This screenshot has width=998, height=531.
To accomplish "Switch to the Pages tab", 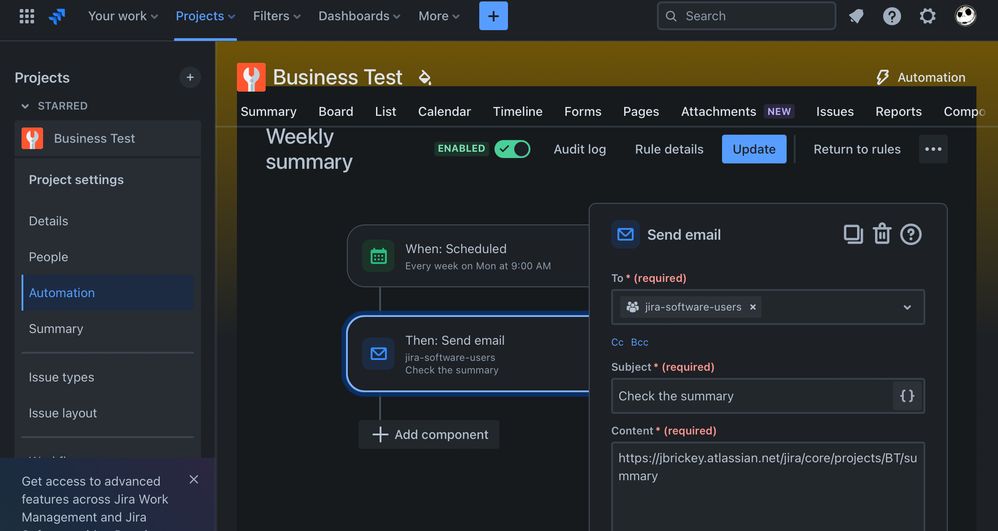I will coord(641,111).
